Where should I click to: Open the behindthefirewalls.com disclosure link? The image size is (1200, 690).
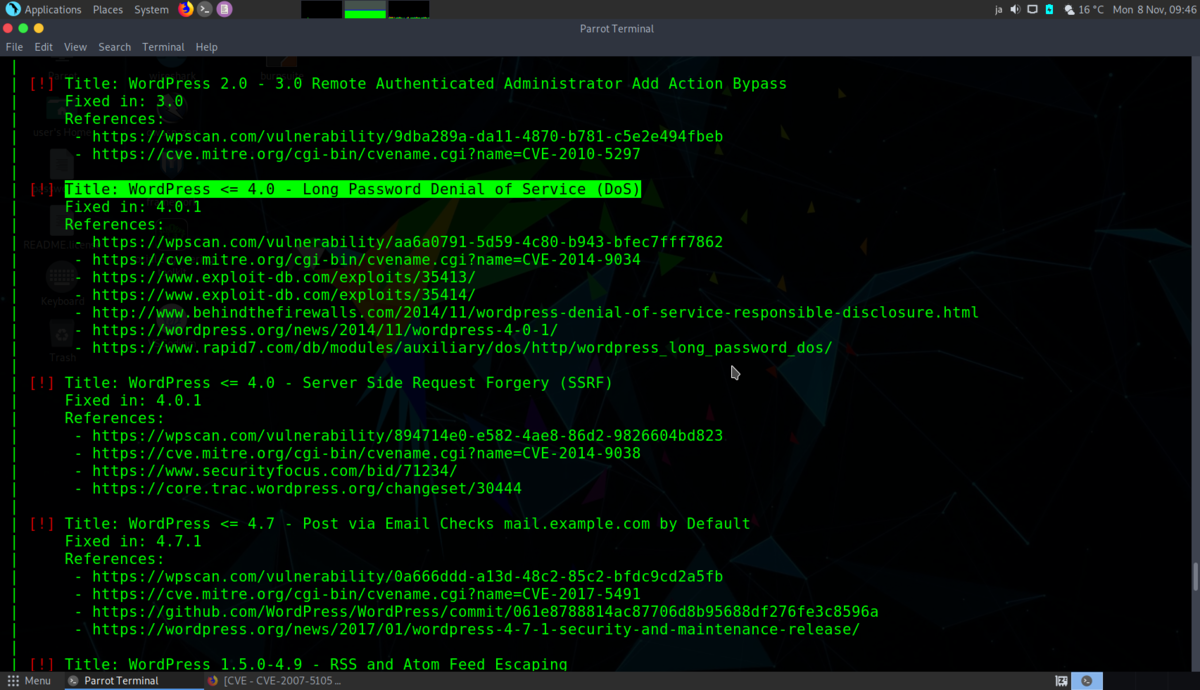tap(535, 312)
